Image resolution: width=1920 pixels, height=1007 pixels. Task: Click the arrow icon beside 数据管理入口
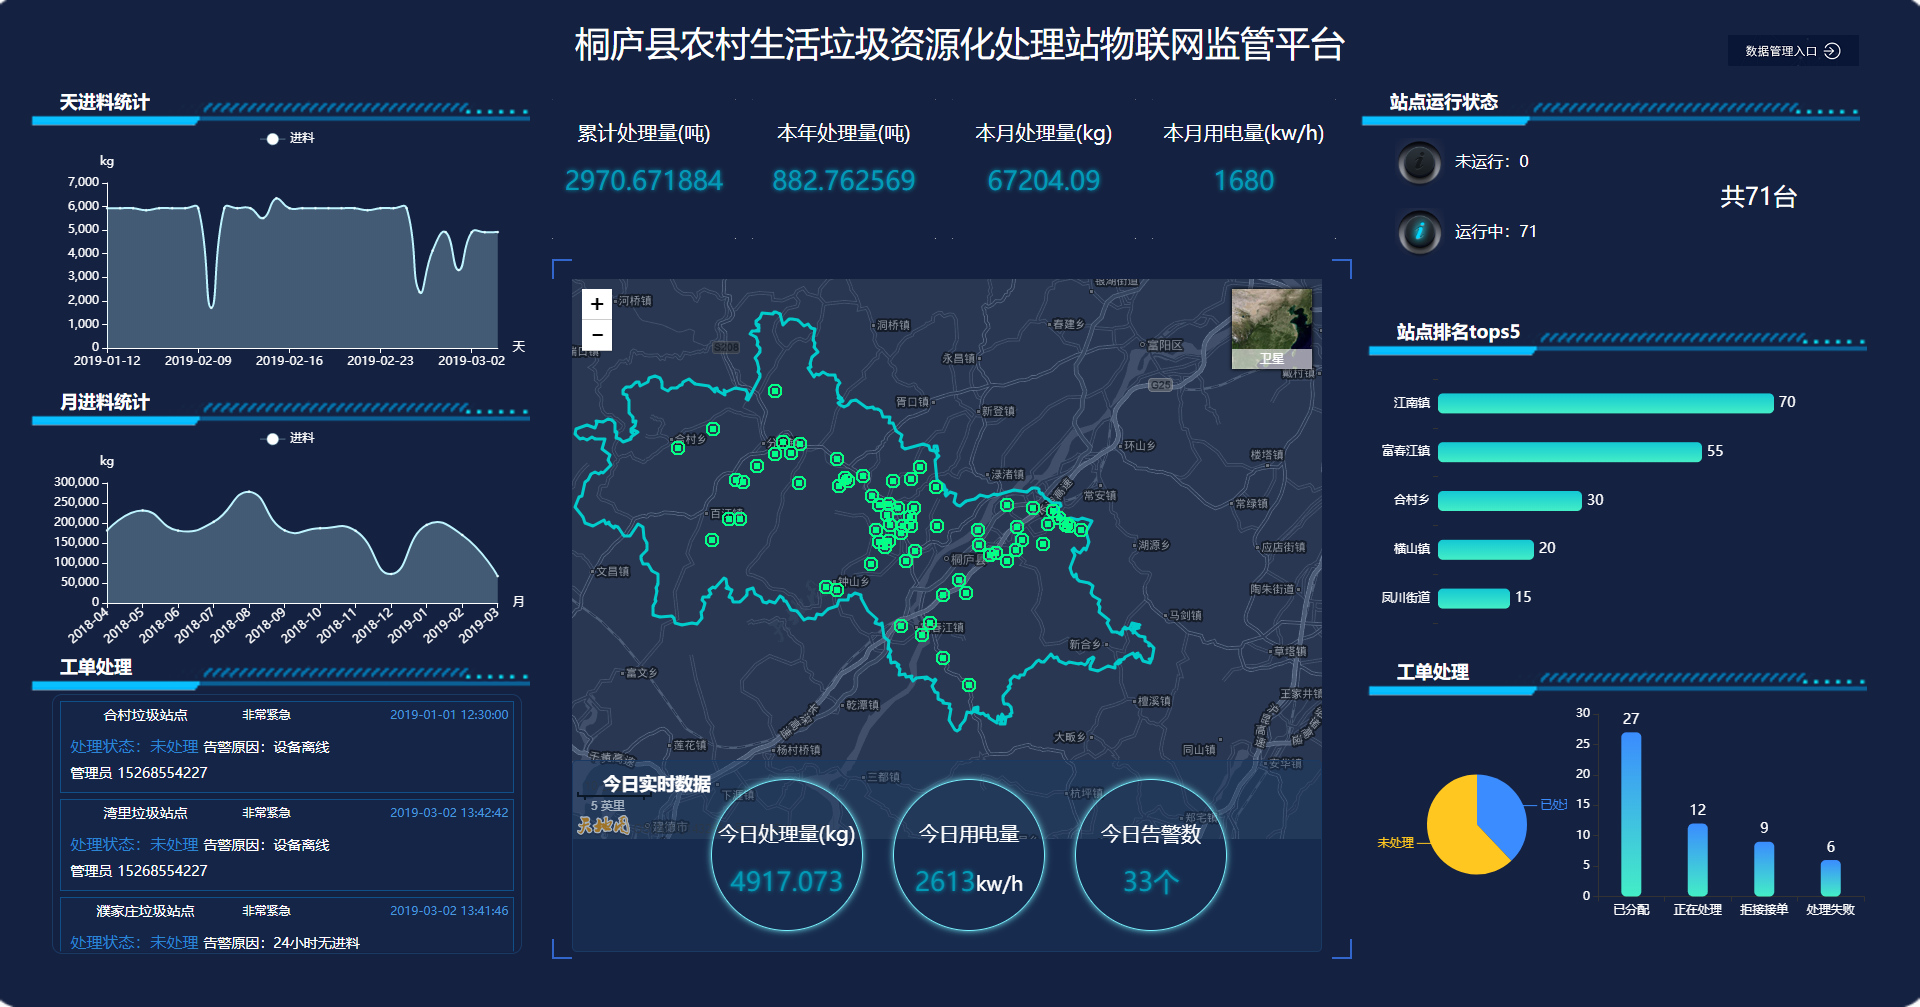tap(1832, 51)
